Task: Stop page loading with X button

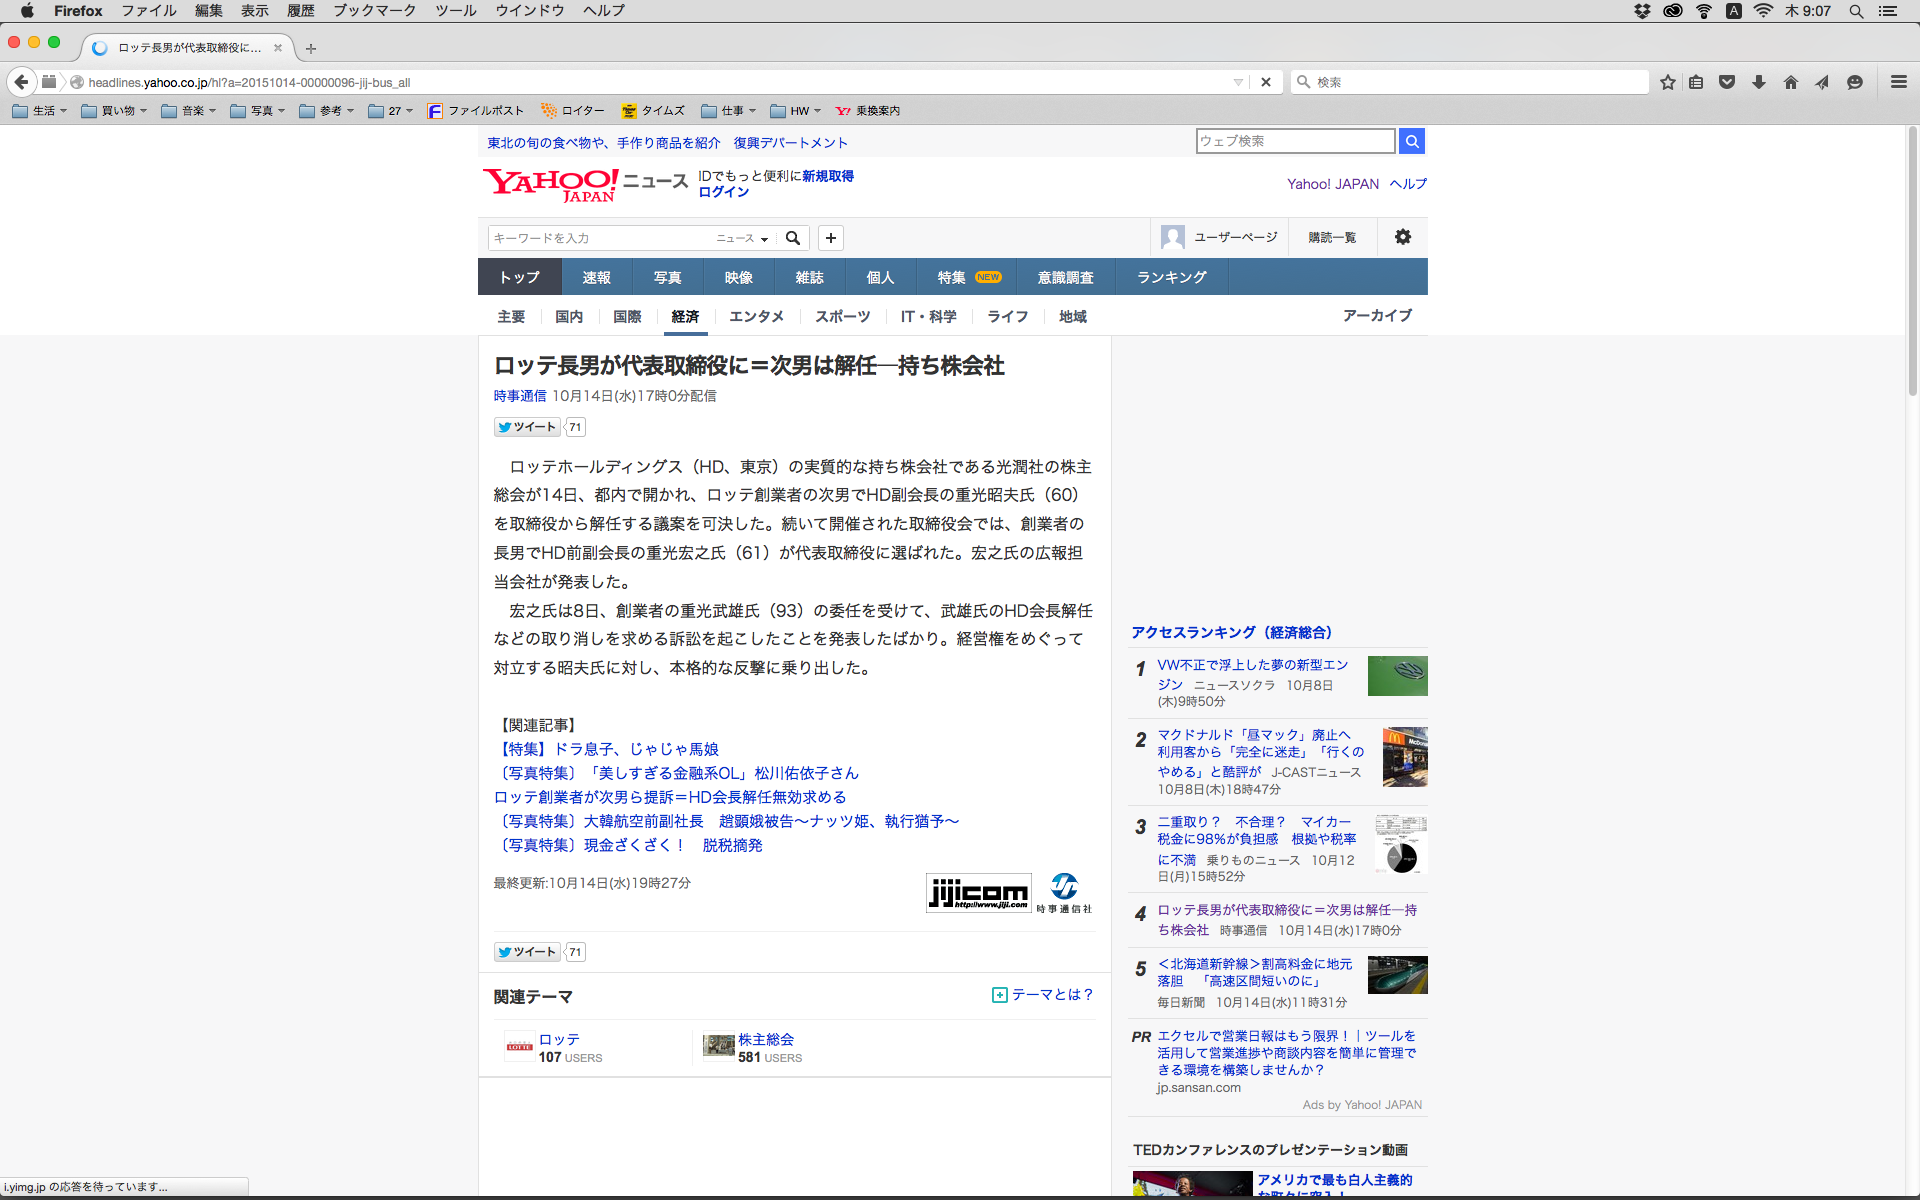Action: pyautogui.click(x=1266, y=82)
